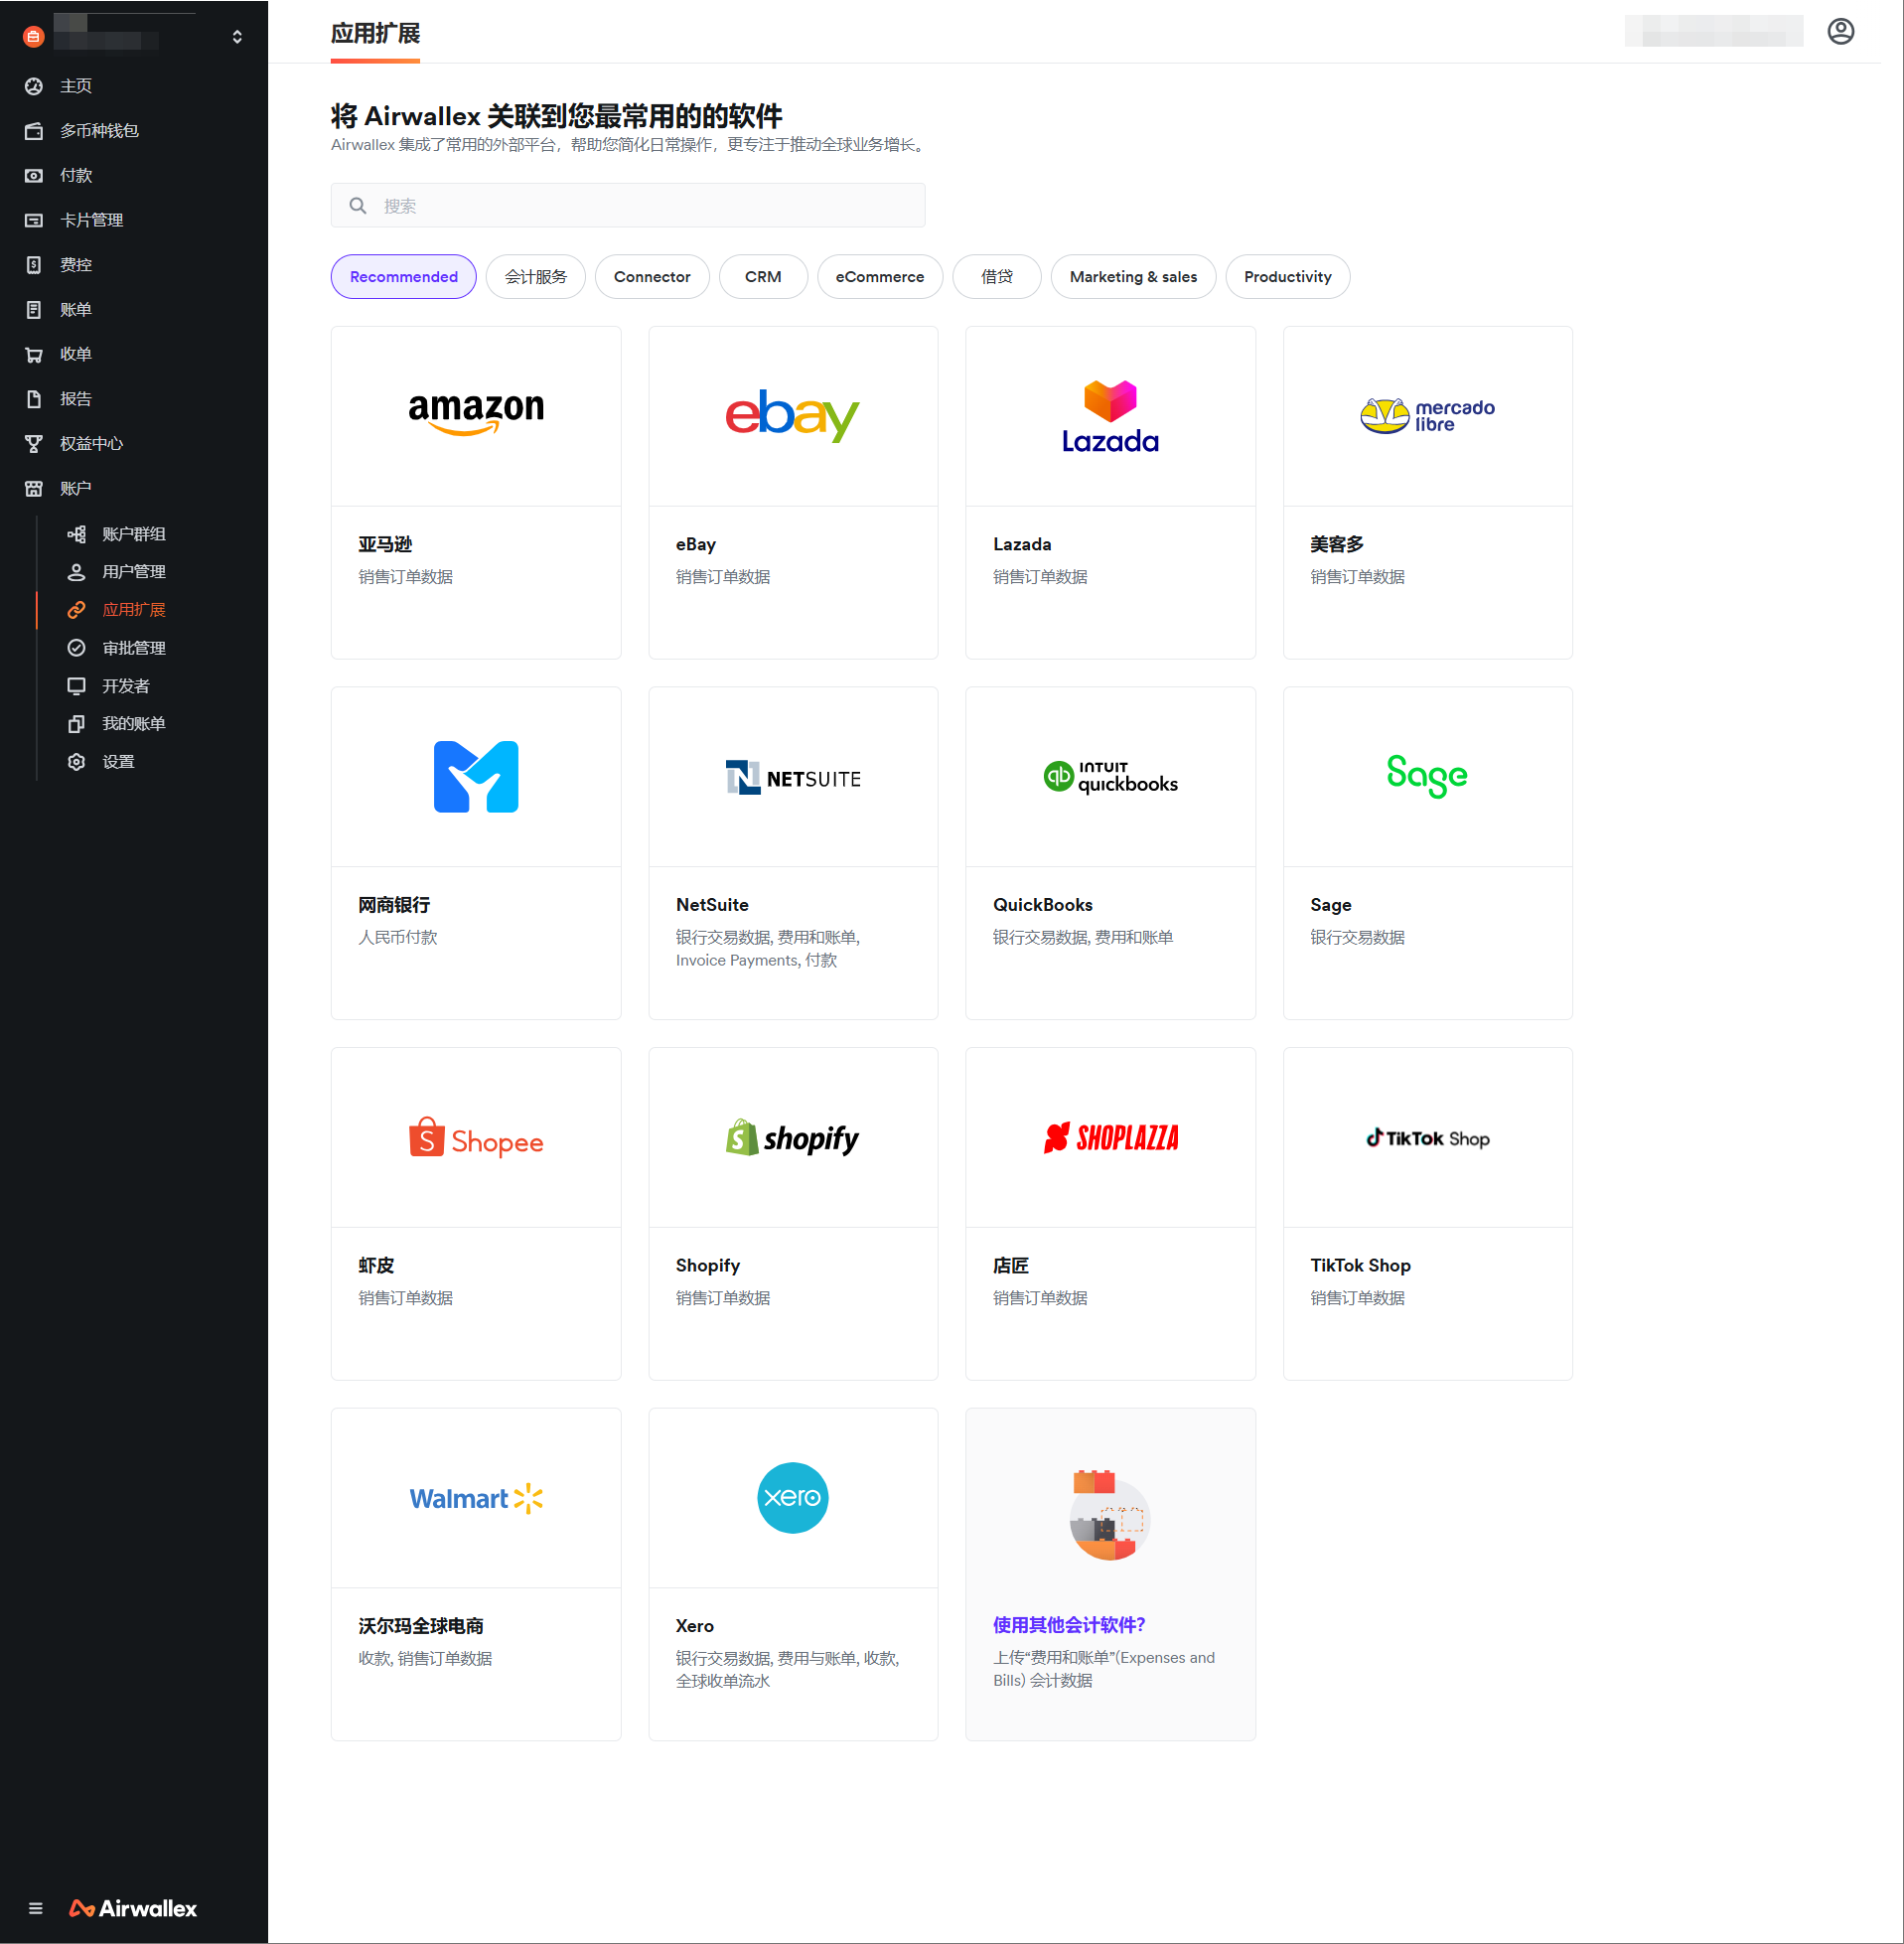Image resolution: width=1904 pixels, height=1944 pixels.
Task: Focus the 搜索 search field
Action: pos(628,206)
